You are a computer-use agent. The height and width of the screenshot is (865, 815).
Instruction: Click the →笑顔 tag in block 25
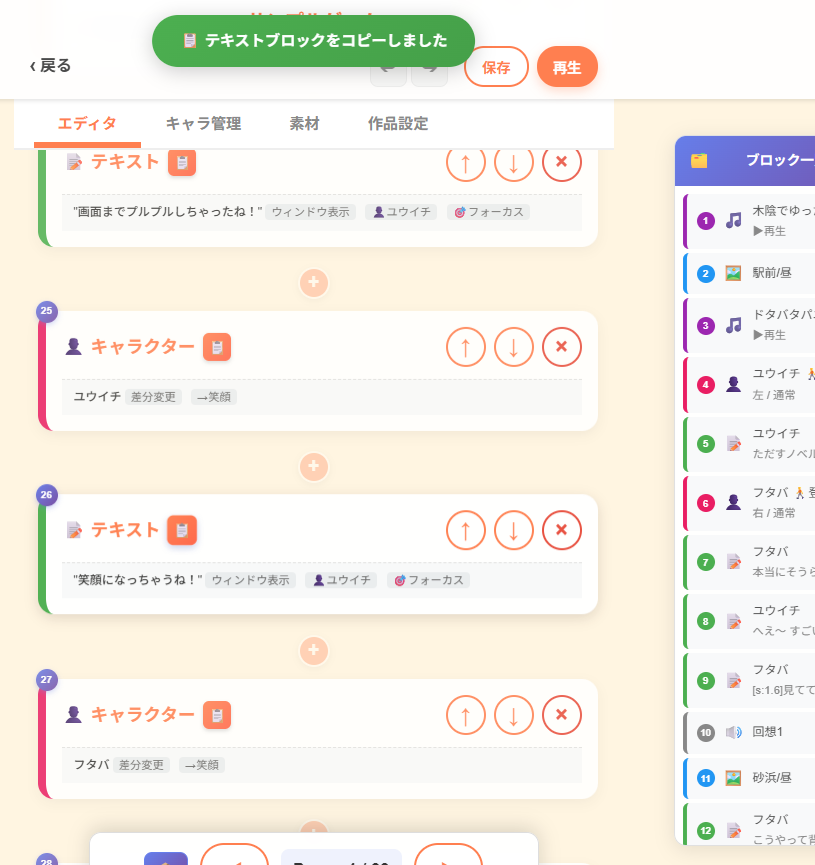pos(214,397)
